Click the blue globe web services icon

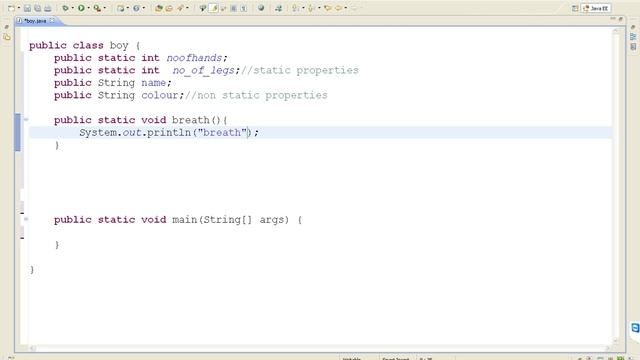click(x=136, y=8)
